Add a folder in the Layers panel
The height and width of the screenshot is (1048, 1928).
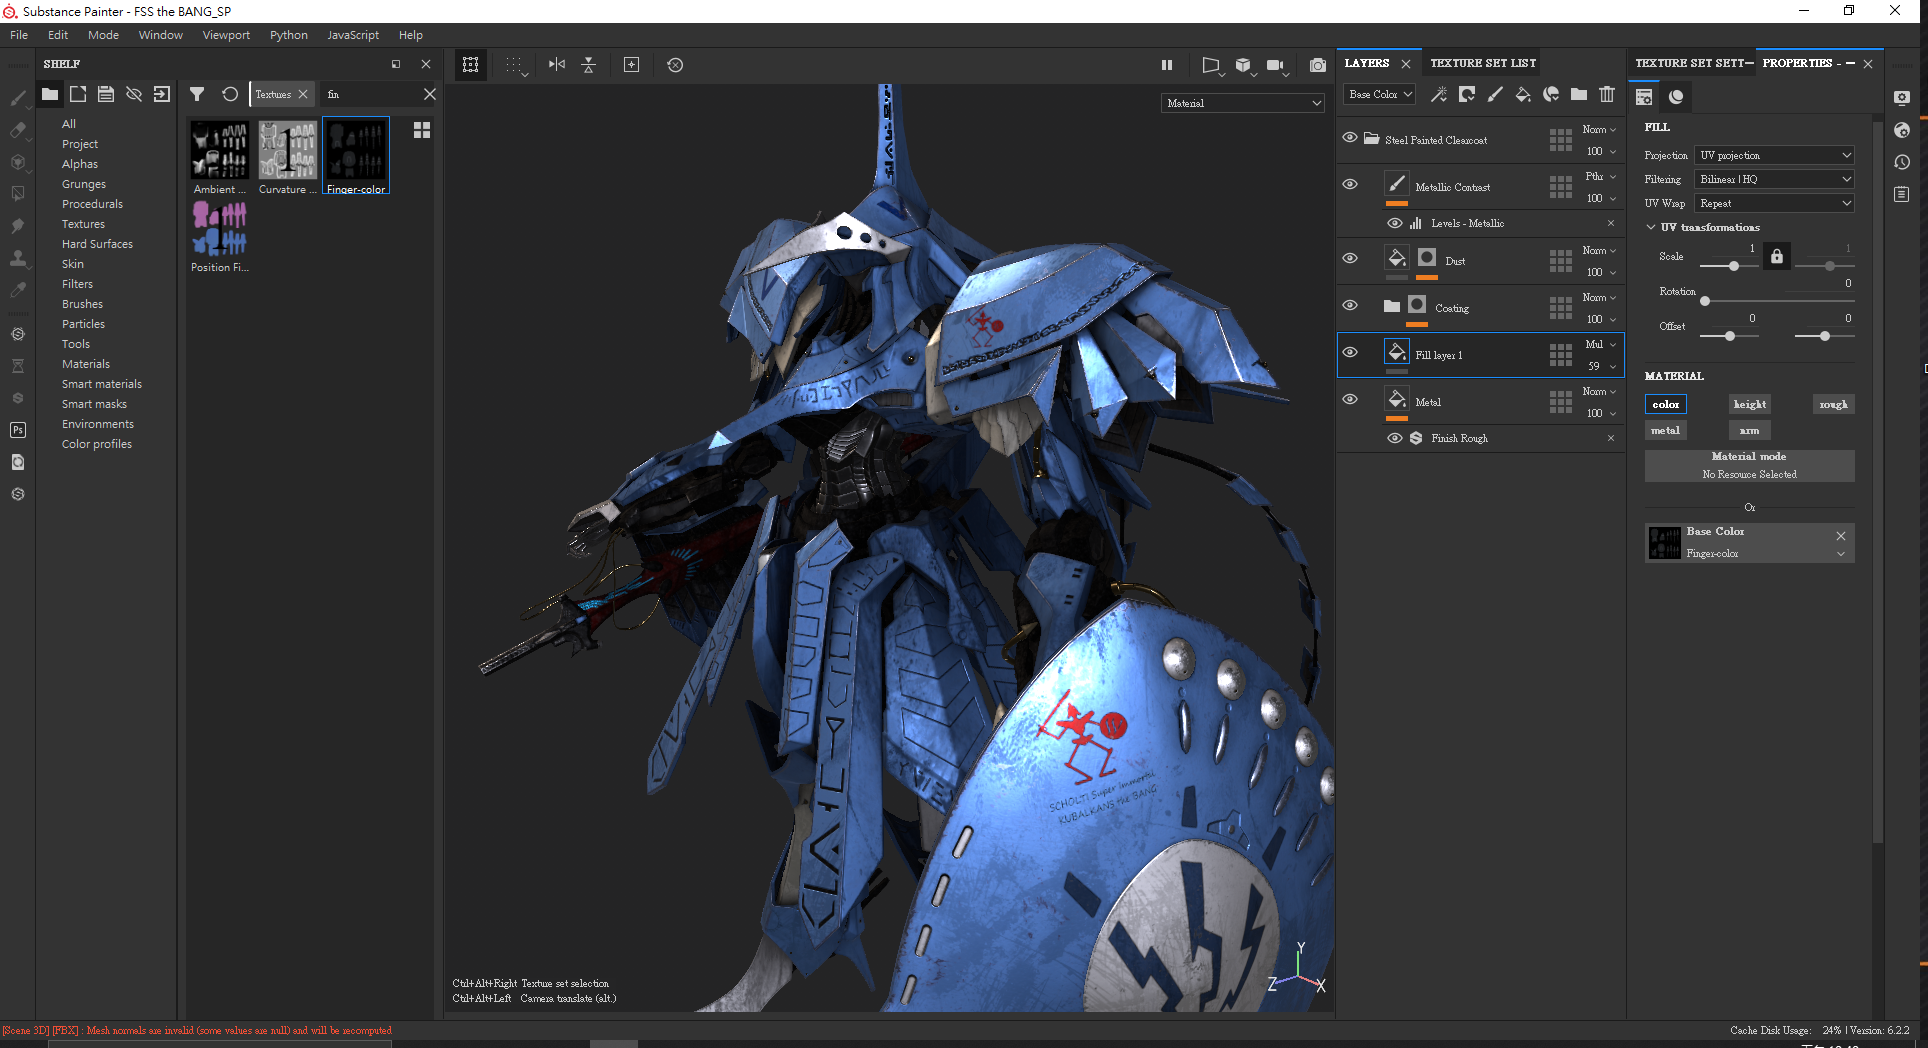coord(1579,94)
